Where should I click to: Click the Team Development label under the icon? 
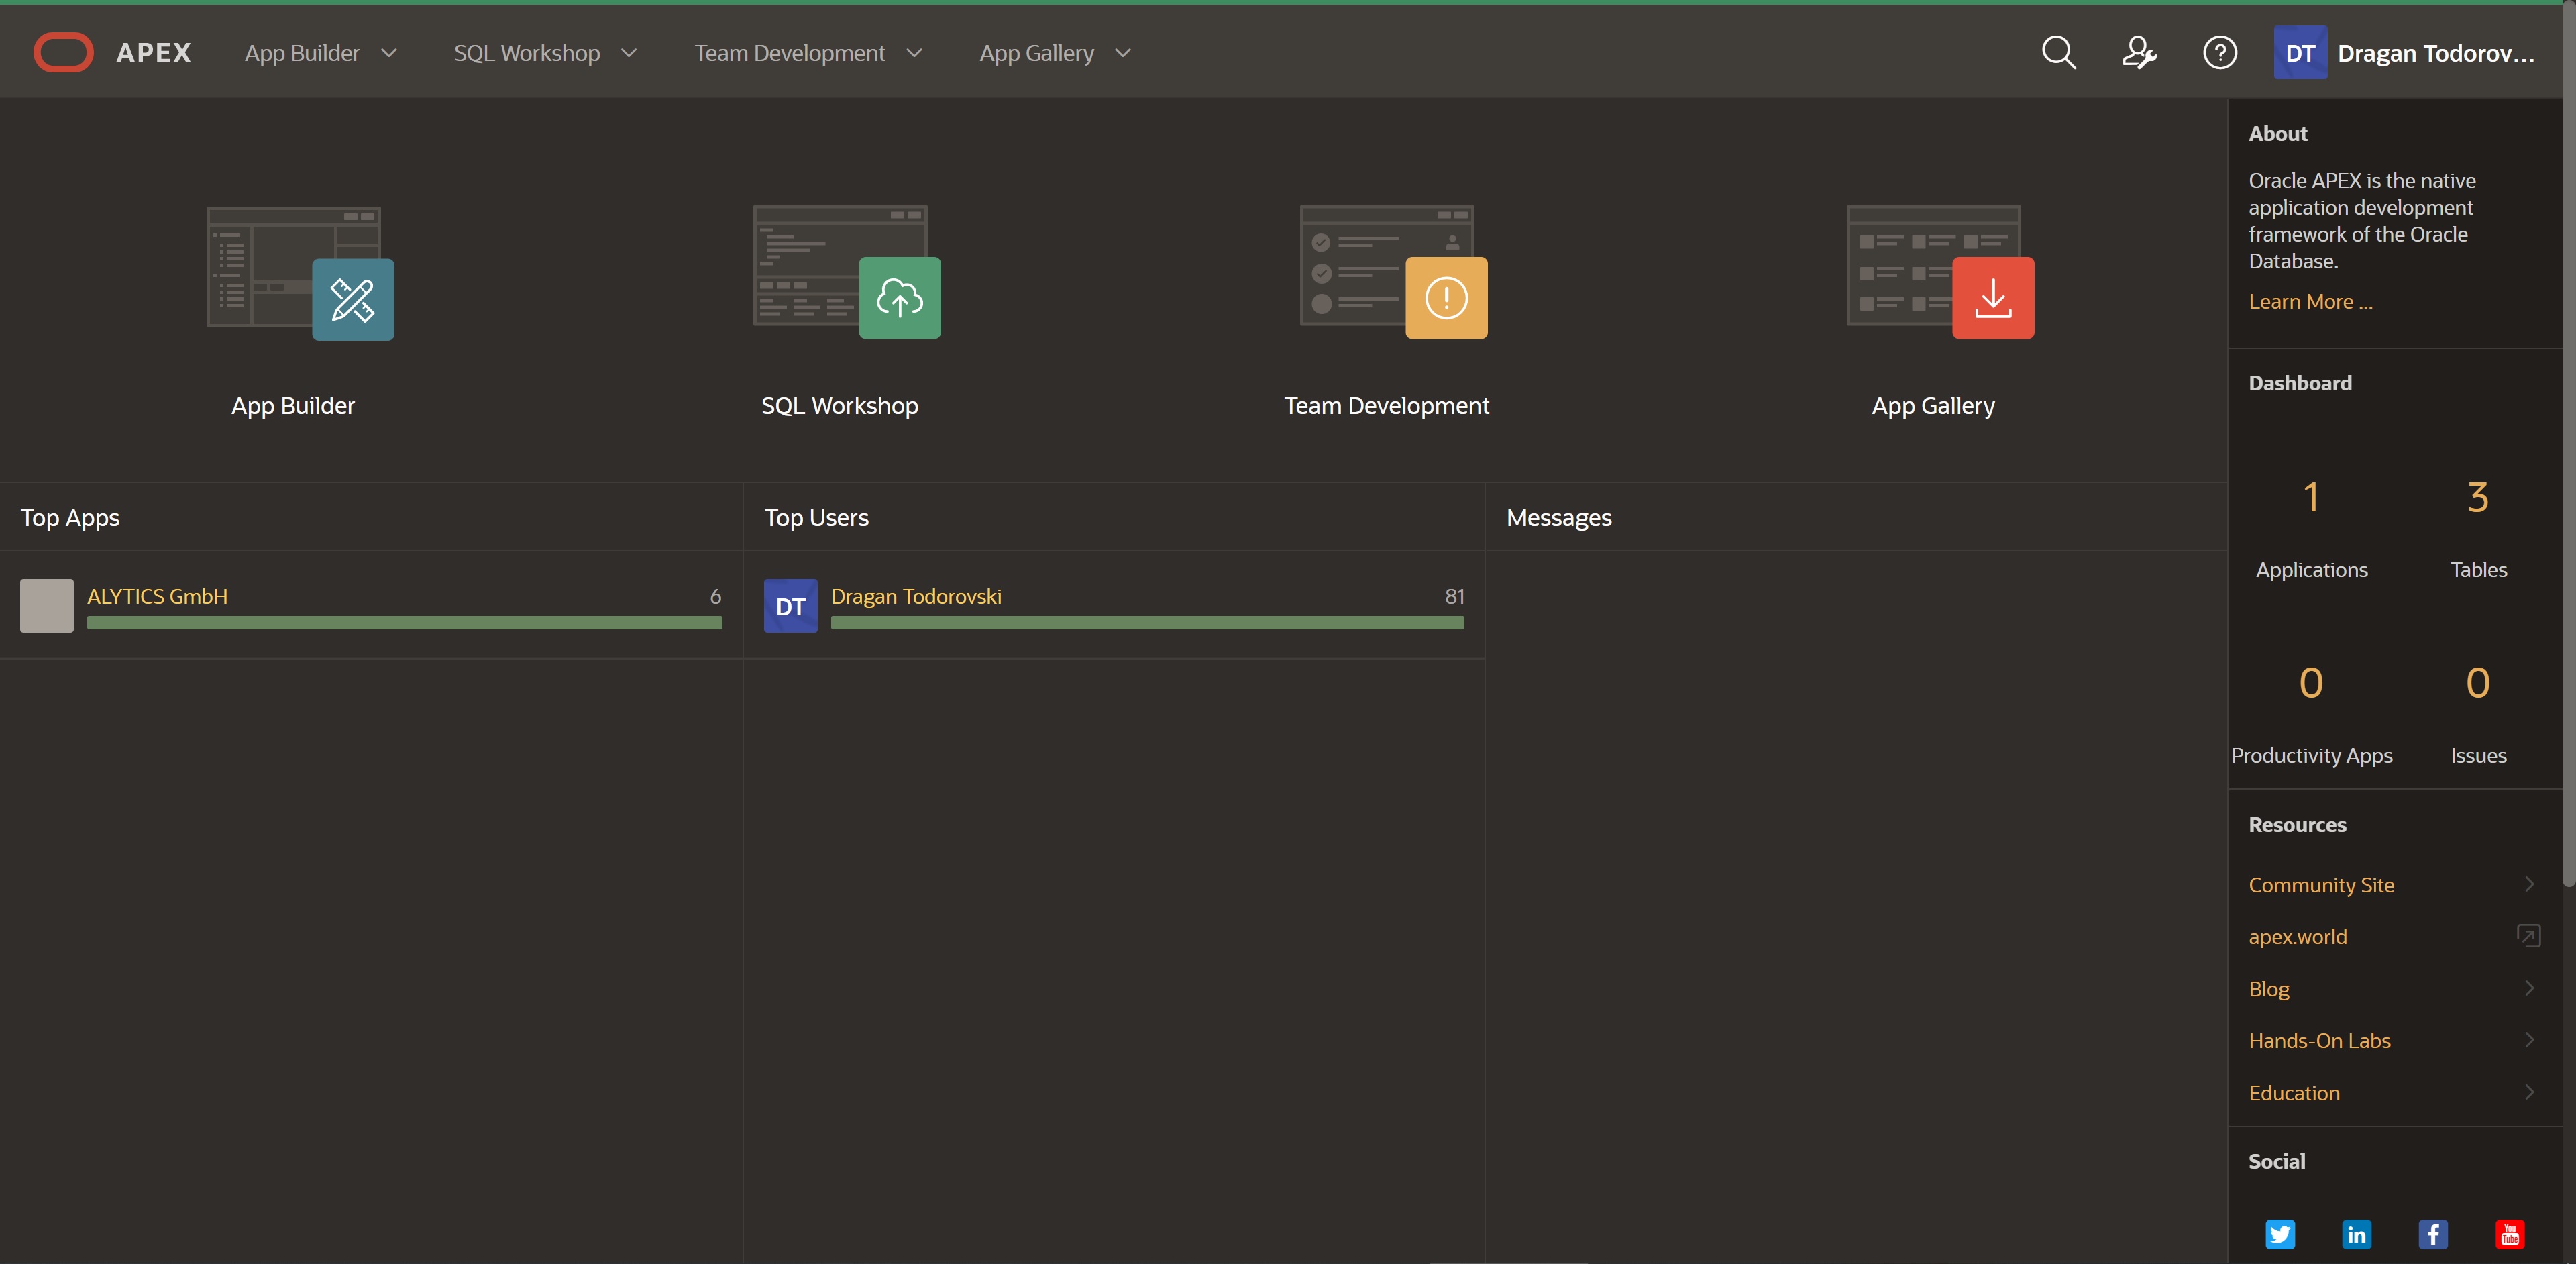coord(1386,405)
